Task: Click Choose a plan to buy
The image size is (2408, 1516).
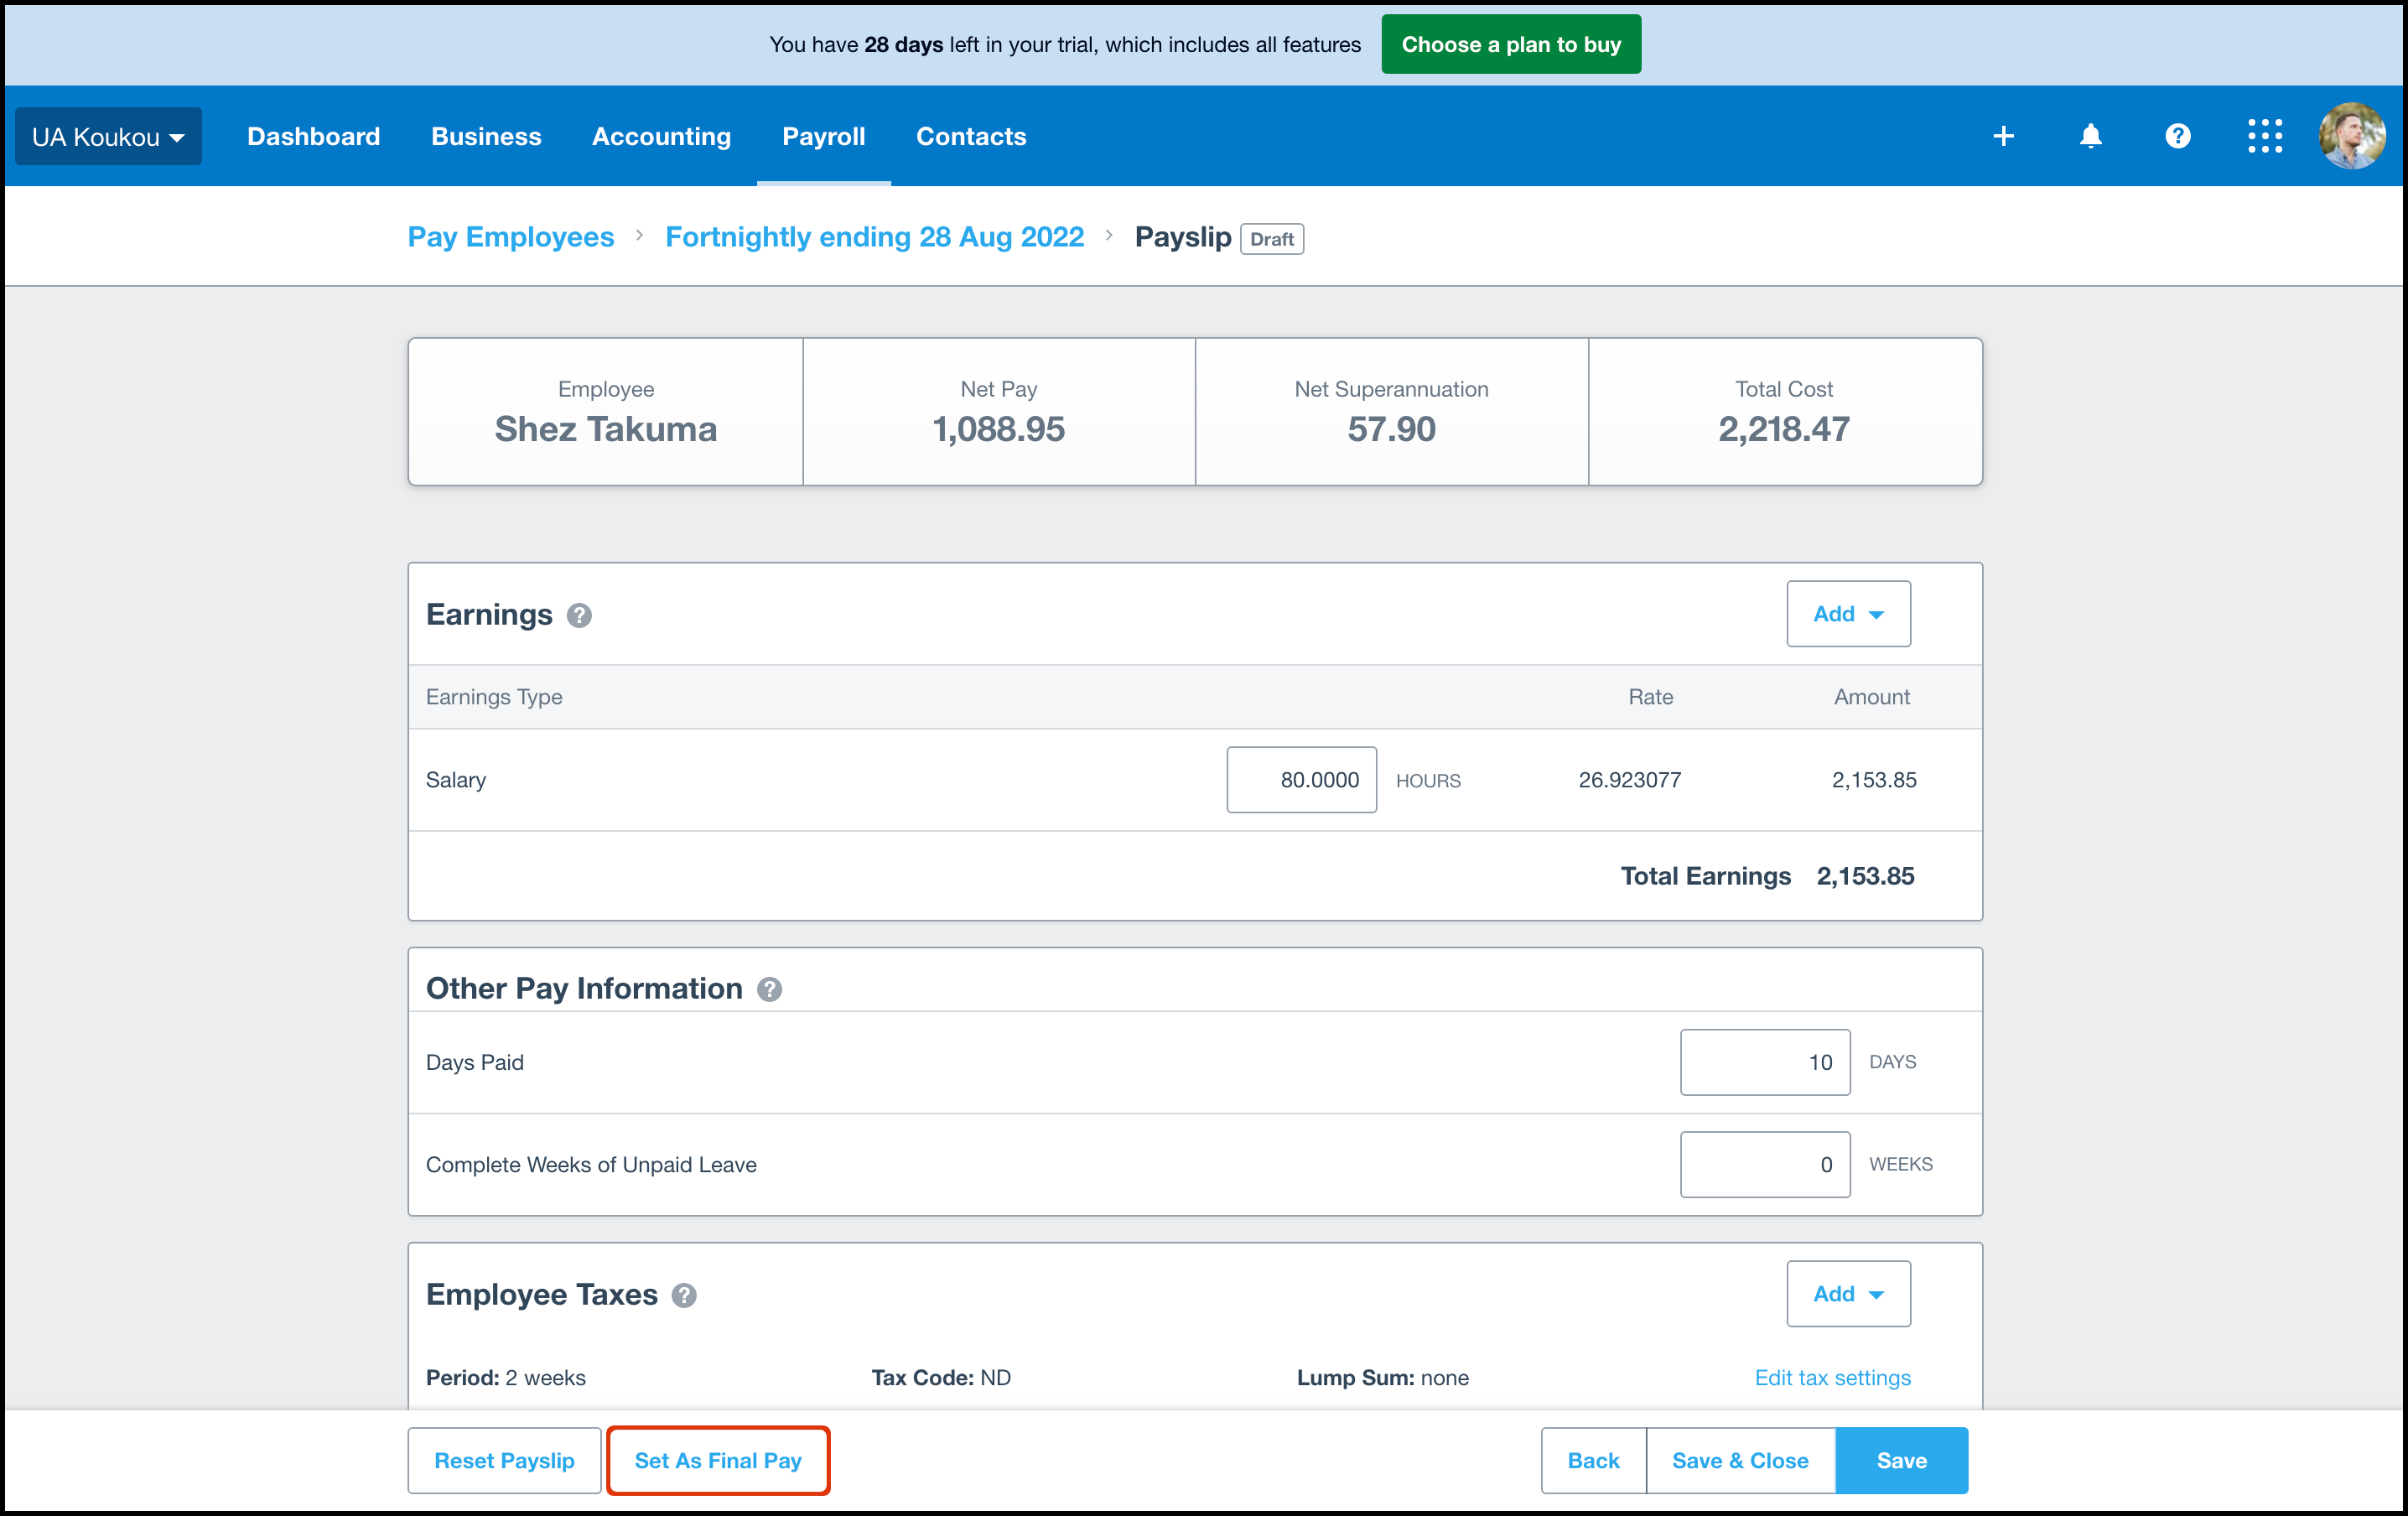Action: click(1510, 44)
